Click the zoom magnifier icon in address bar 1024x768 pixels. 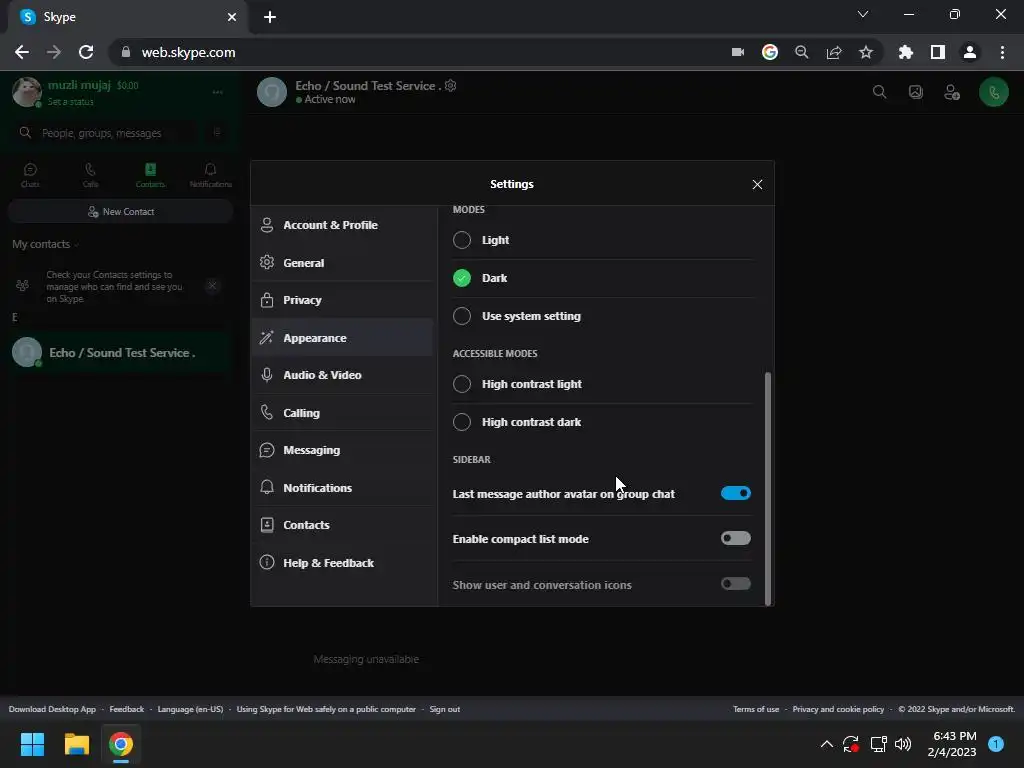(802, 52)
